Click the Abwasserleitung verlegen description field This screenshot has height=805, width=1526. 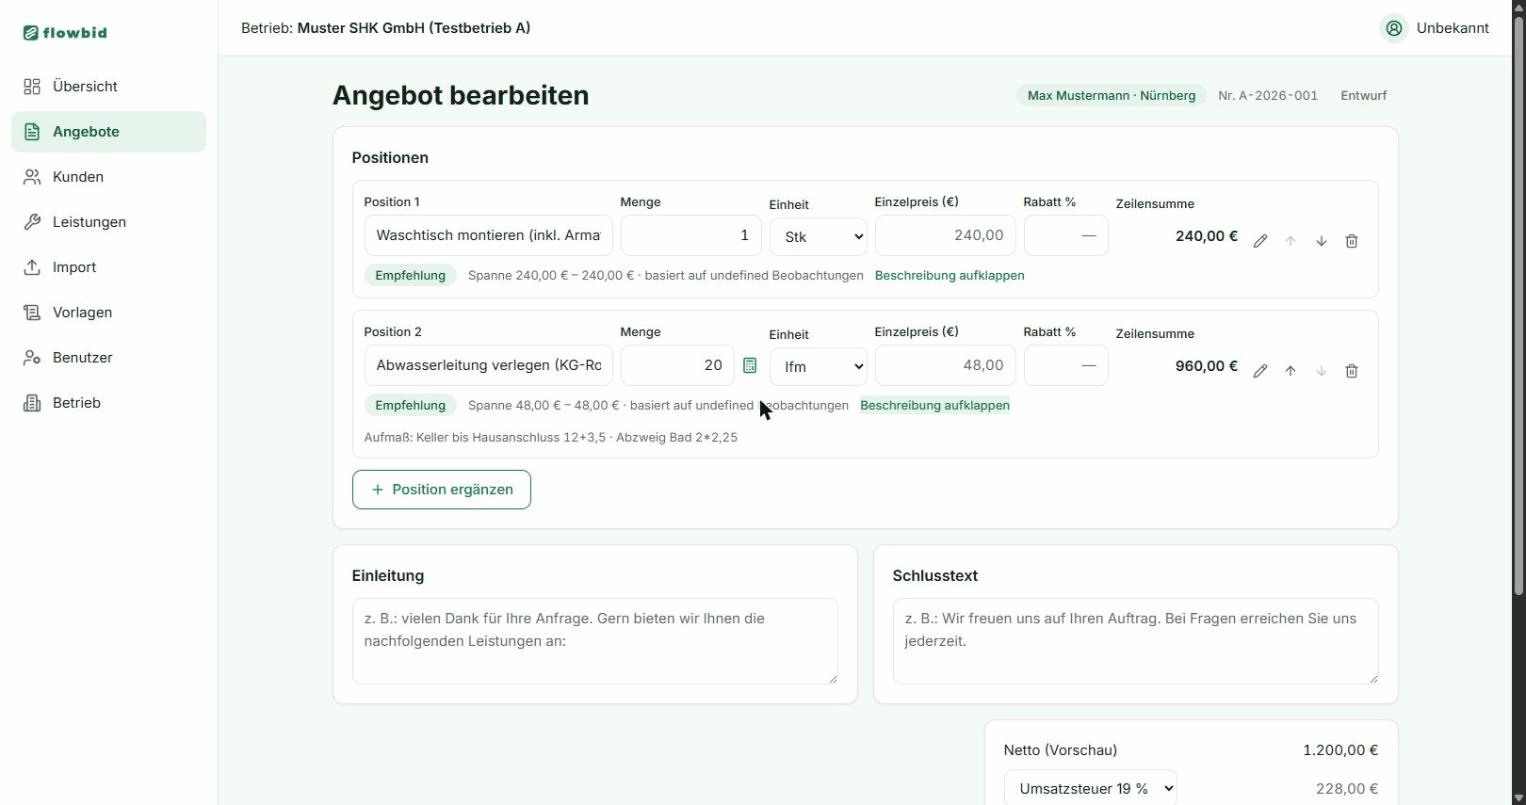pos(488,365)
